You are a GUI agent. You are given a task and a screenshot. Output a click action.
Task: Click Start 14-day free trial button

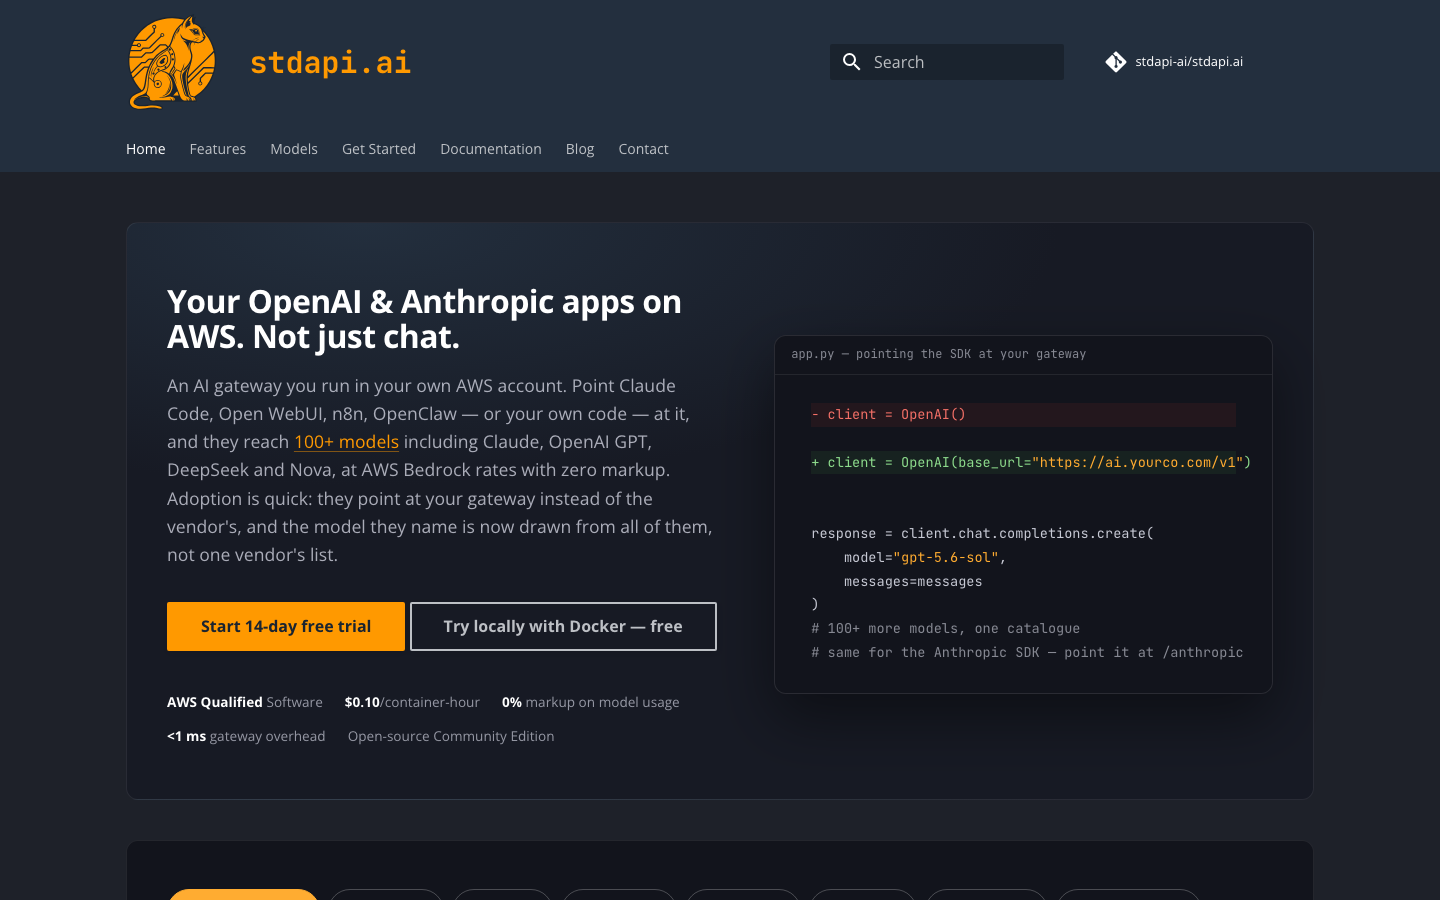coord(286,627)
